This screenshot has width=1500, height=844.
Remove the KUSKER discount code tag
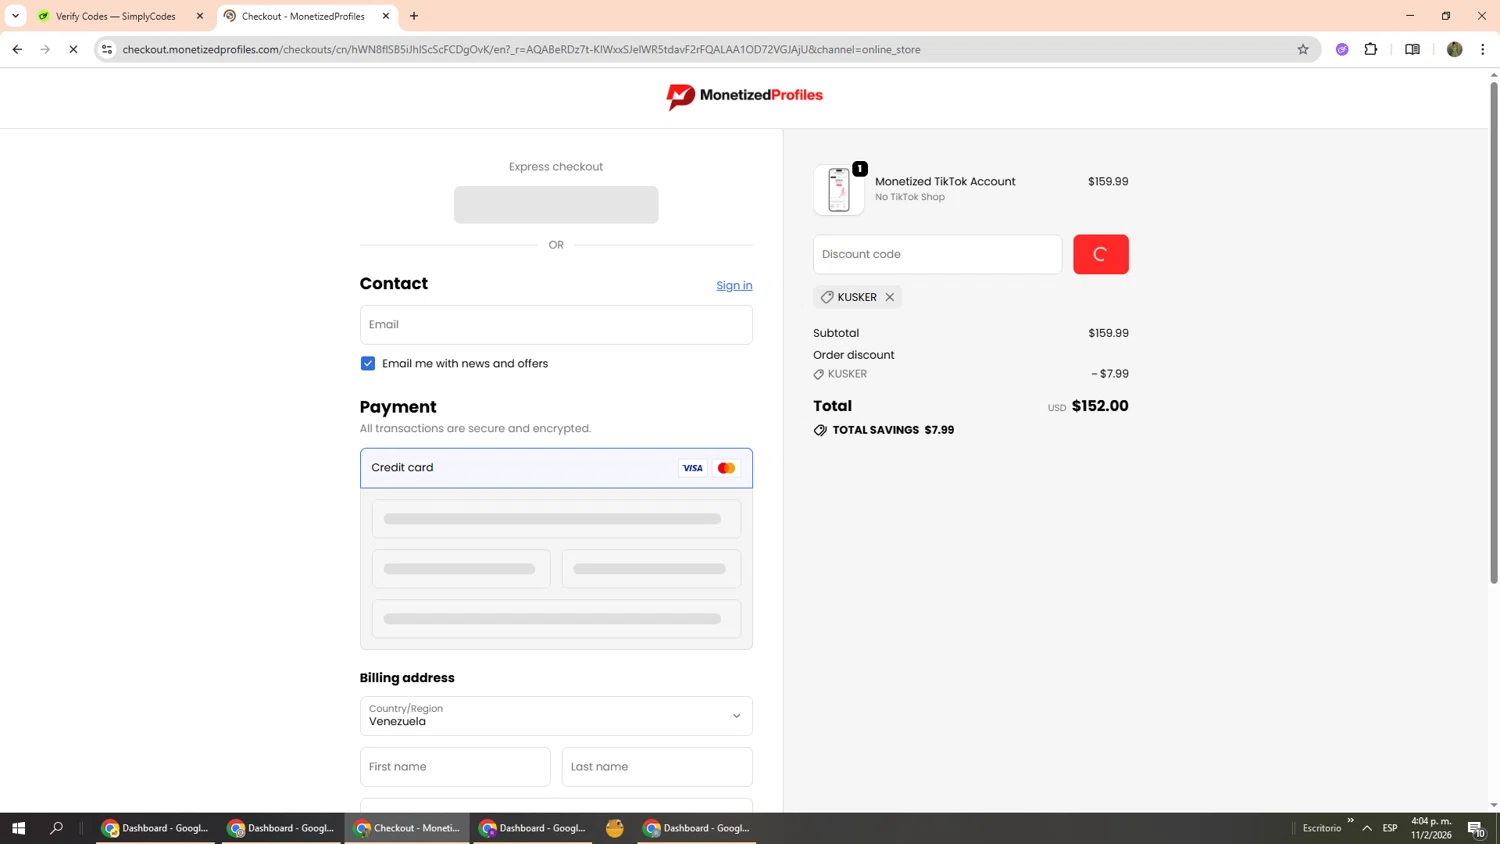pyautogui.click(x=889, y=297)
